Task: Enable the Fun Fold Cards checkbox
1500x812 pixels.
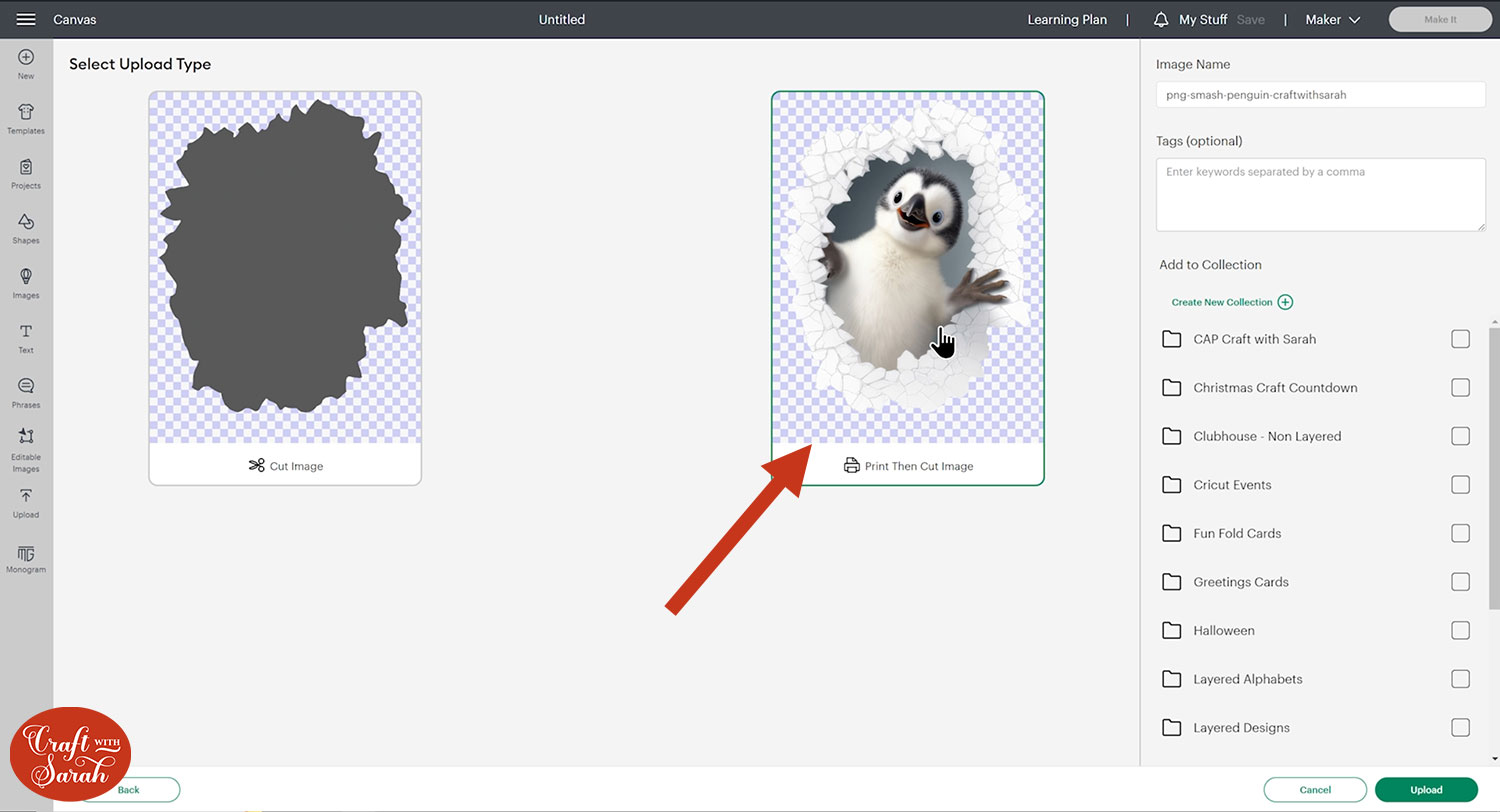Action: (x=1460, y=533)
